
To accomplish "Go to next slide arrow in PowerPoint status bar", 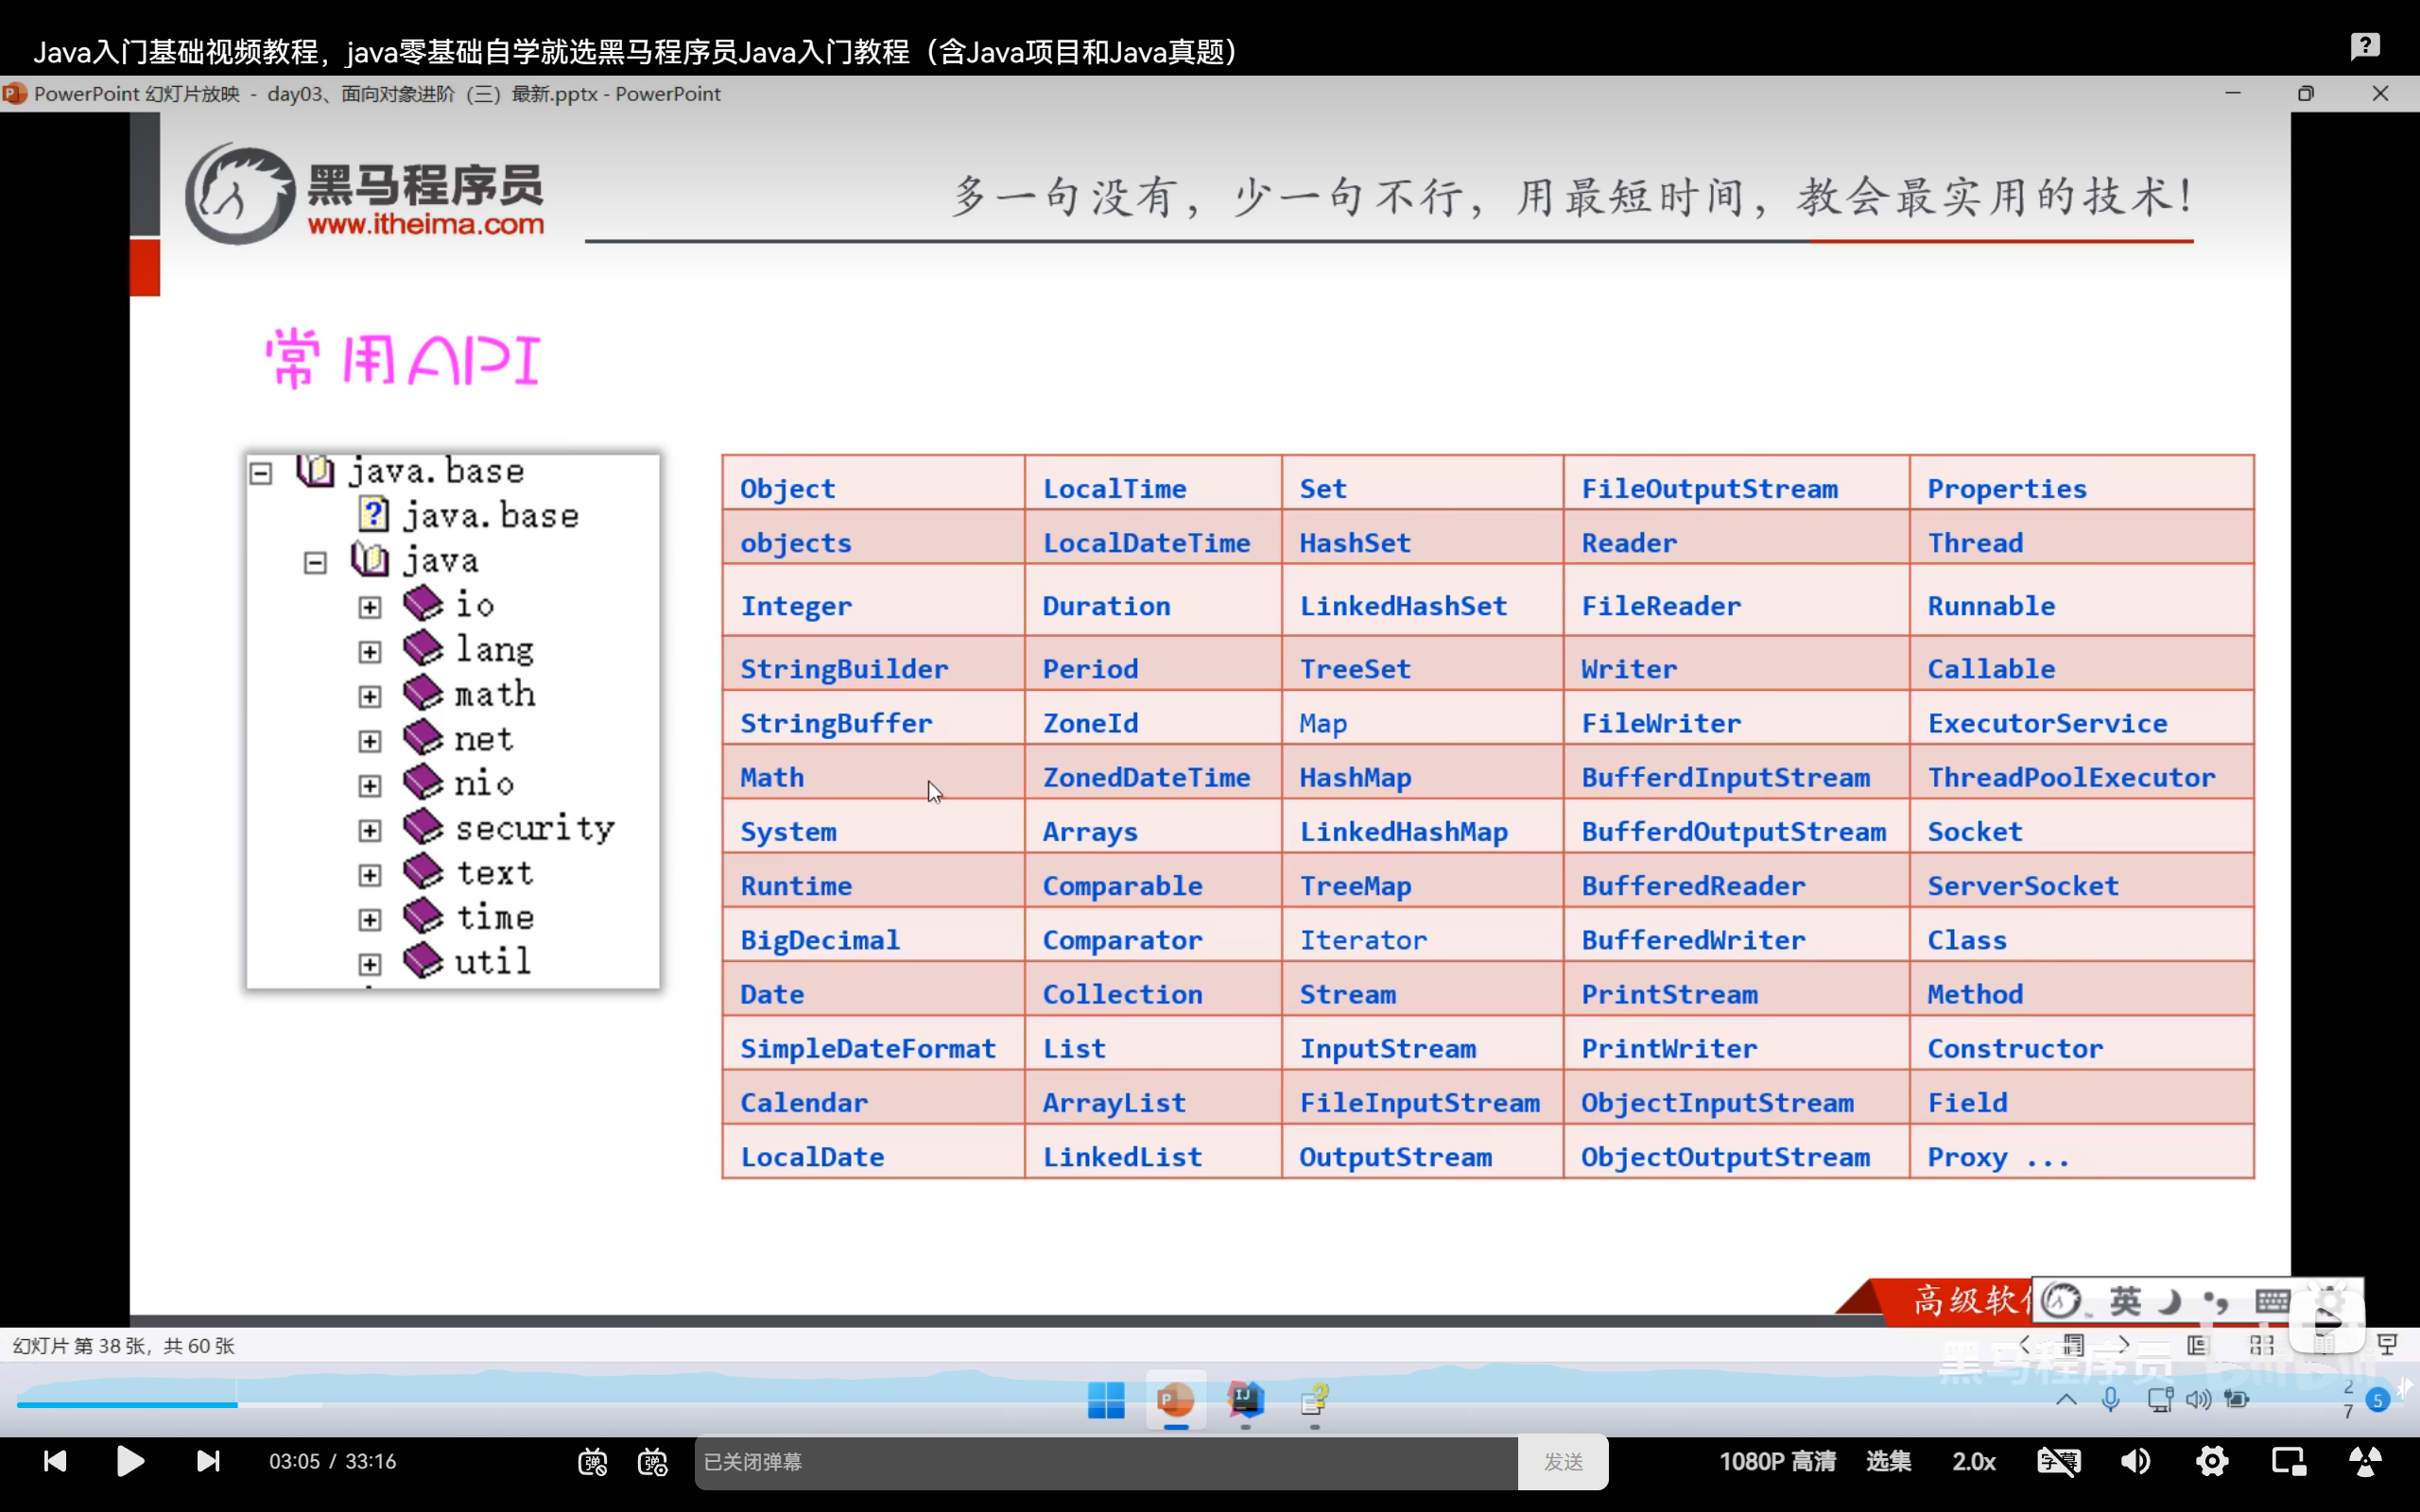I will point(2123,1345).
